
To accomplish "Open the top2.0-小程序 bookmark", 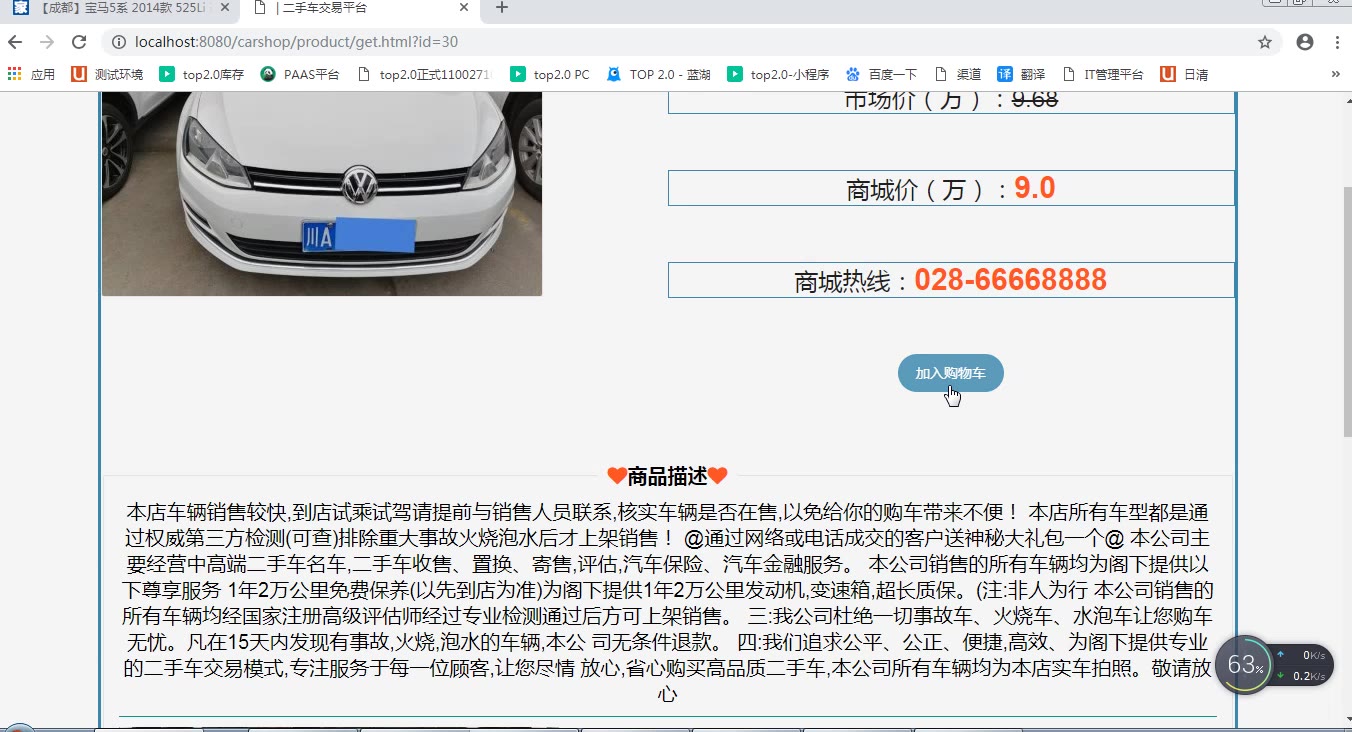I will click(779, 74).
